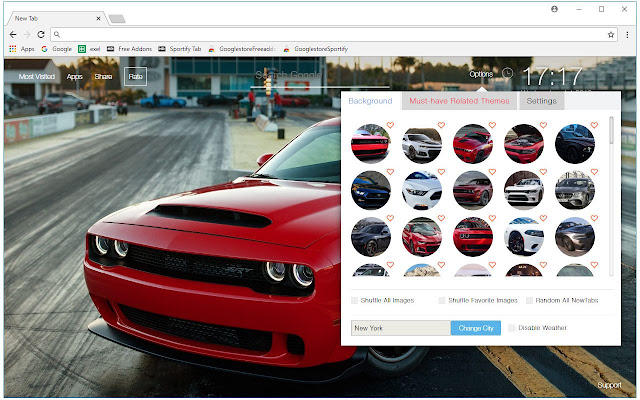Click the address bar field

click(x=333, y=35)
